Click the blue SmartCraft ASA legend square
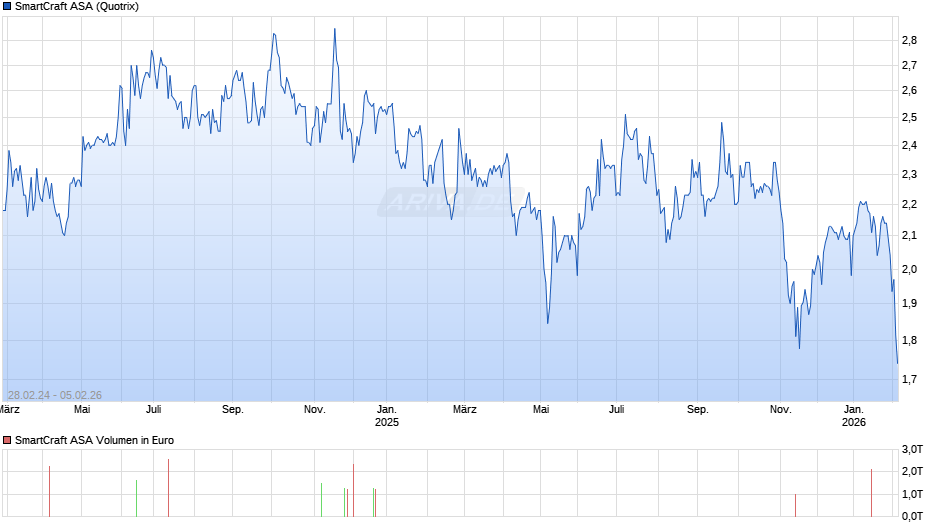The image size is (940, 526). 7,7
